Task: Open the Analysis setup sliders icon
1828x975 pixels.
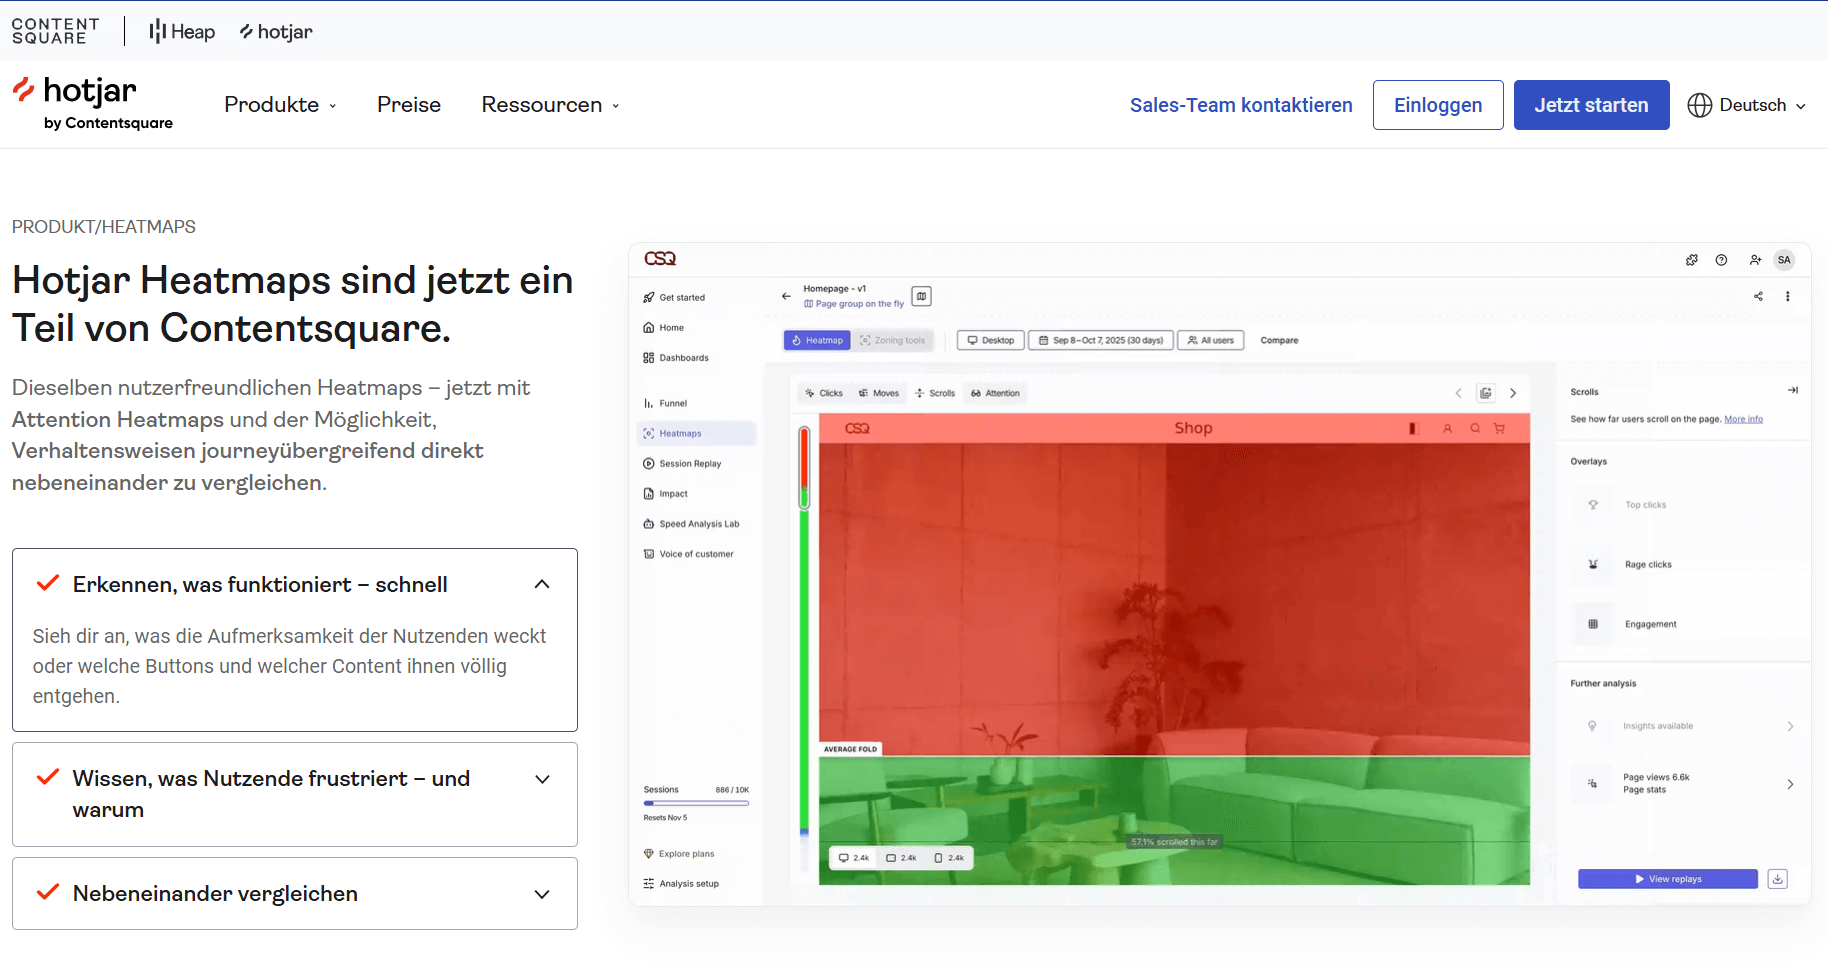Action: [649, 883]
